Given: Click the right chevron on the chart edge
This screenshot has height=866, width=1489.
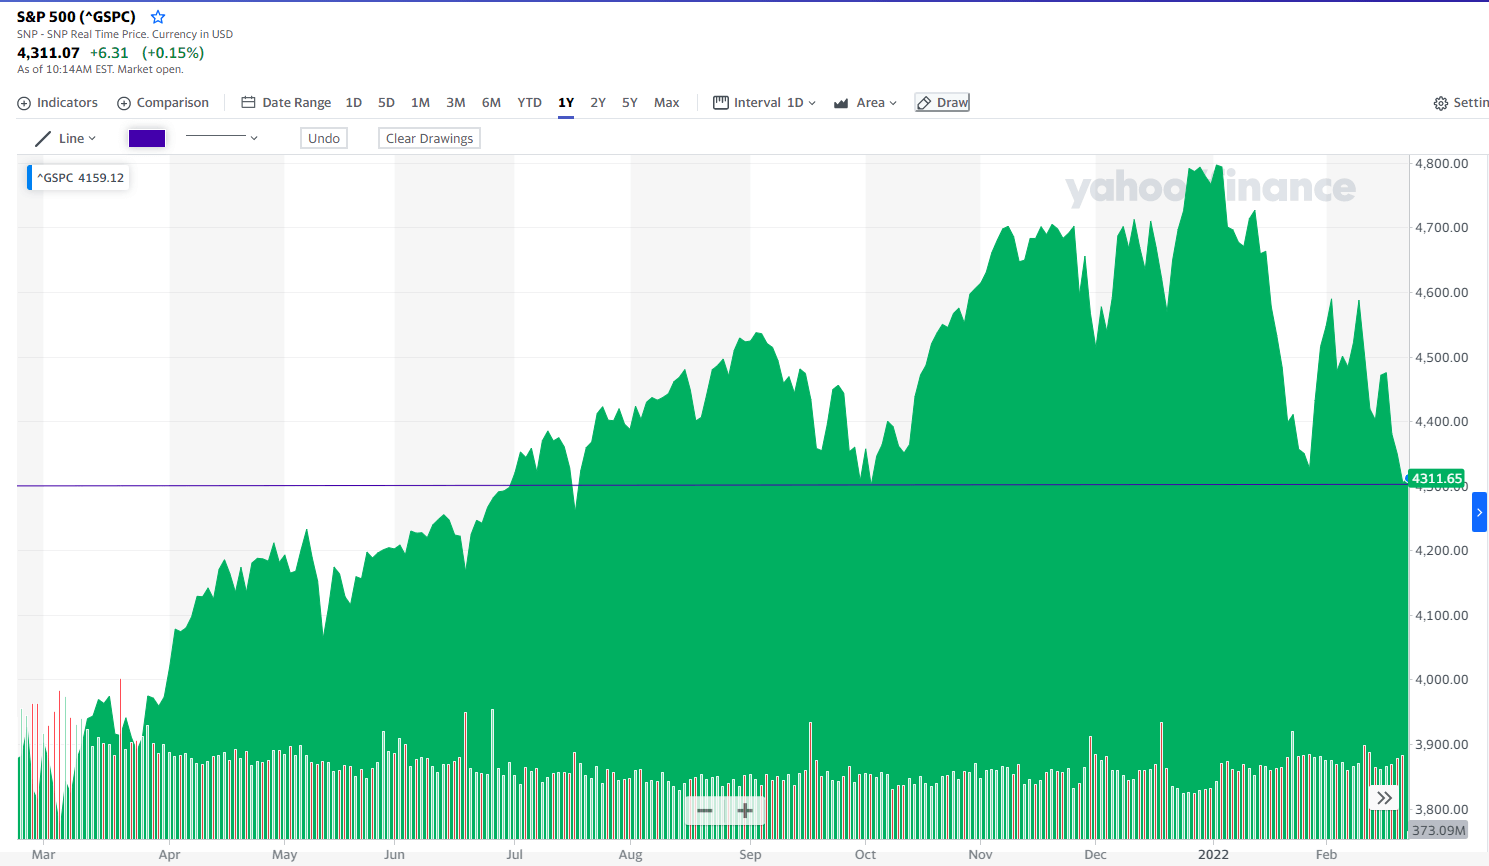Looking at the screenshot, I should pos(1479,511).
